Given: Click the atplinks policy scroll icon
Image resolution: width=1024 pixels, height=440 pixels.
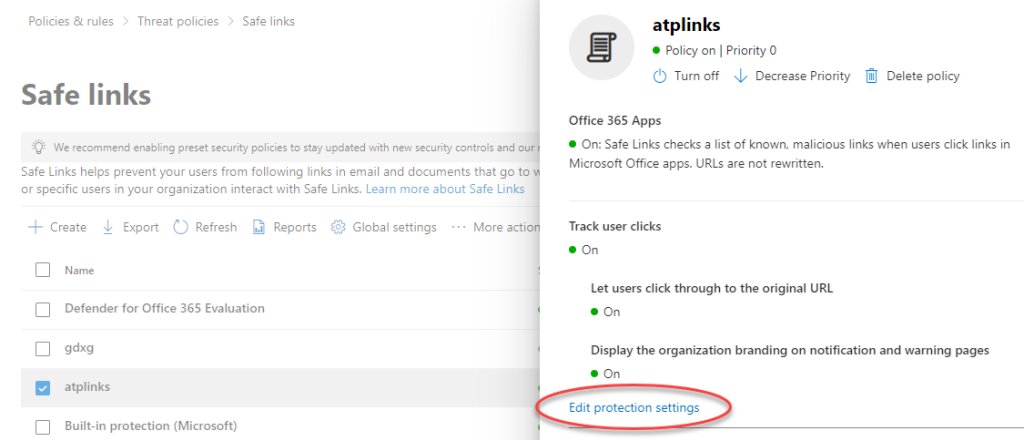Looking at the screenshot, I should (x=603, y=47).
